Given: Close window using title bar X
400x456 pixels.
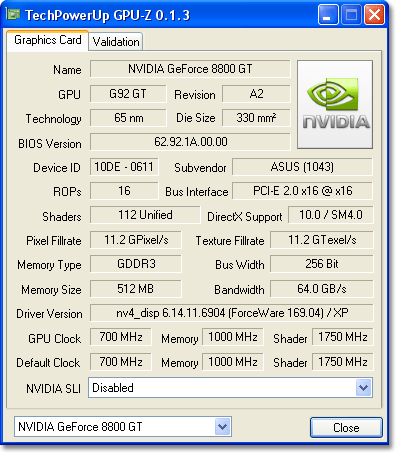Looking at the screenshot, I should 374,15.
